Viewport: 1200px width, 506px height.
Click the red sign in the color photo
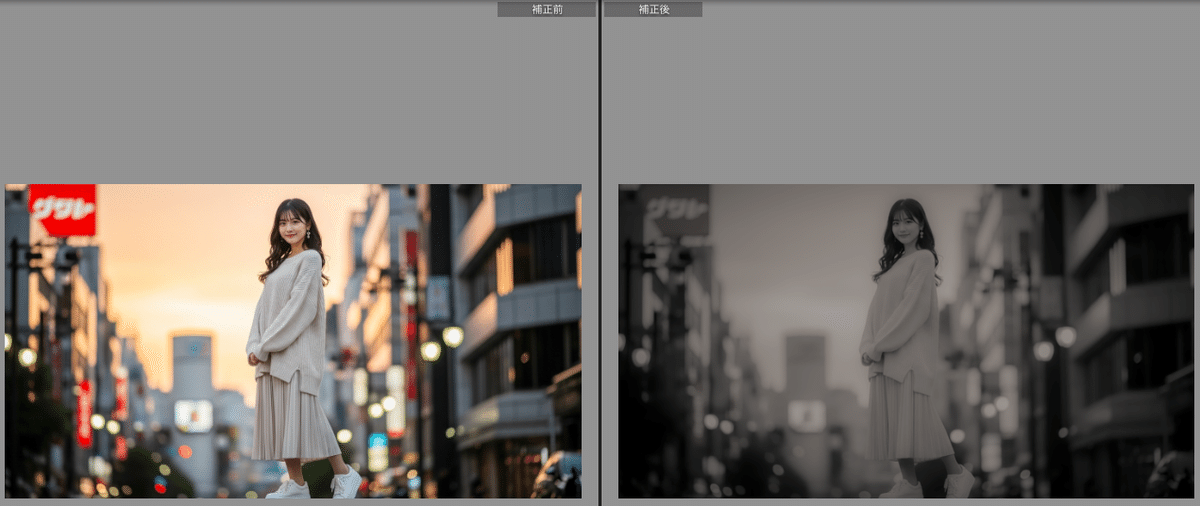[x=62, y=209]
